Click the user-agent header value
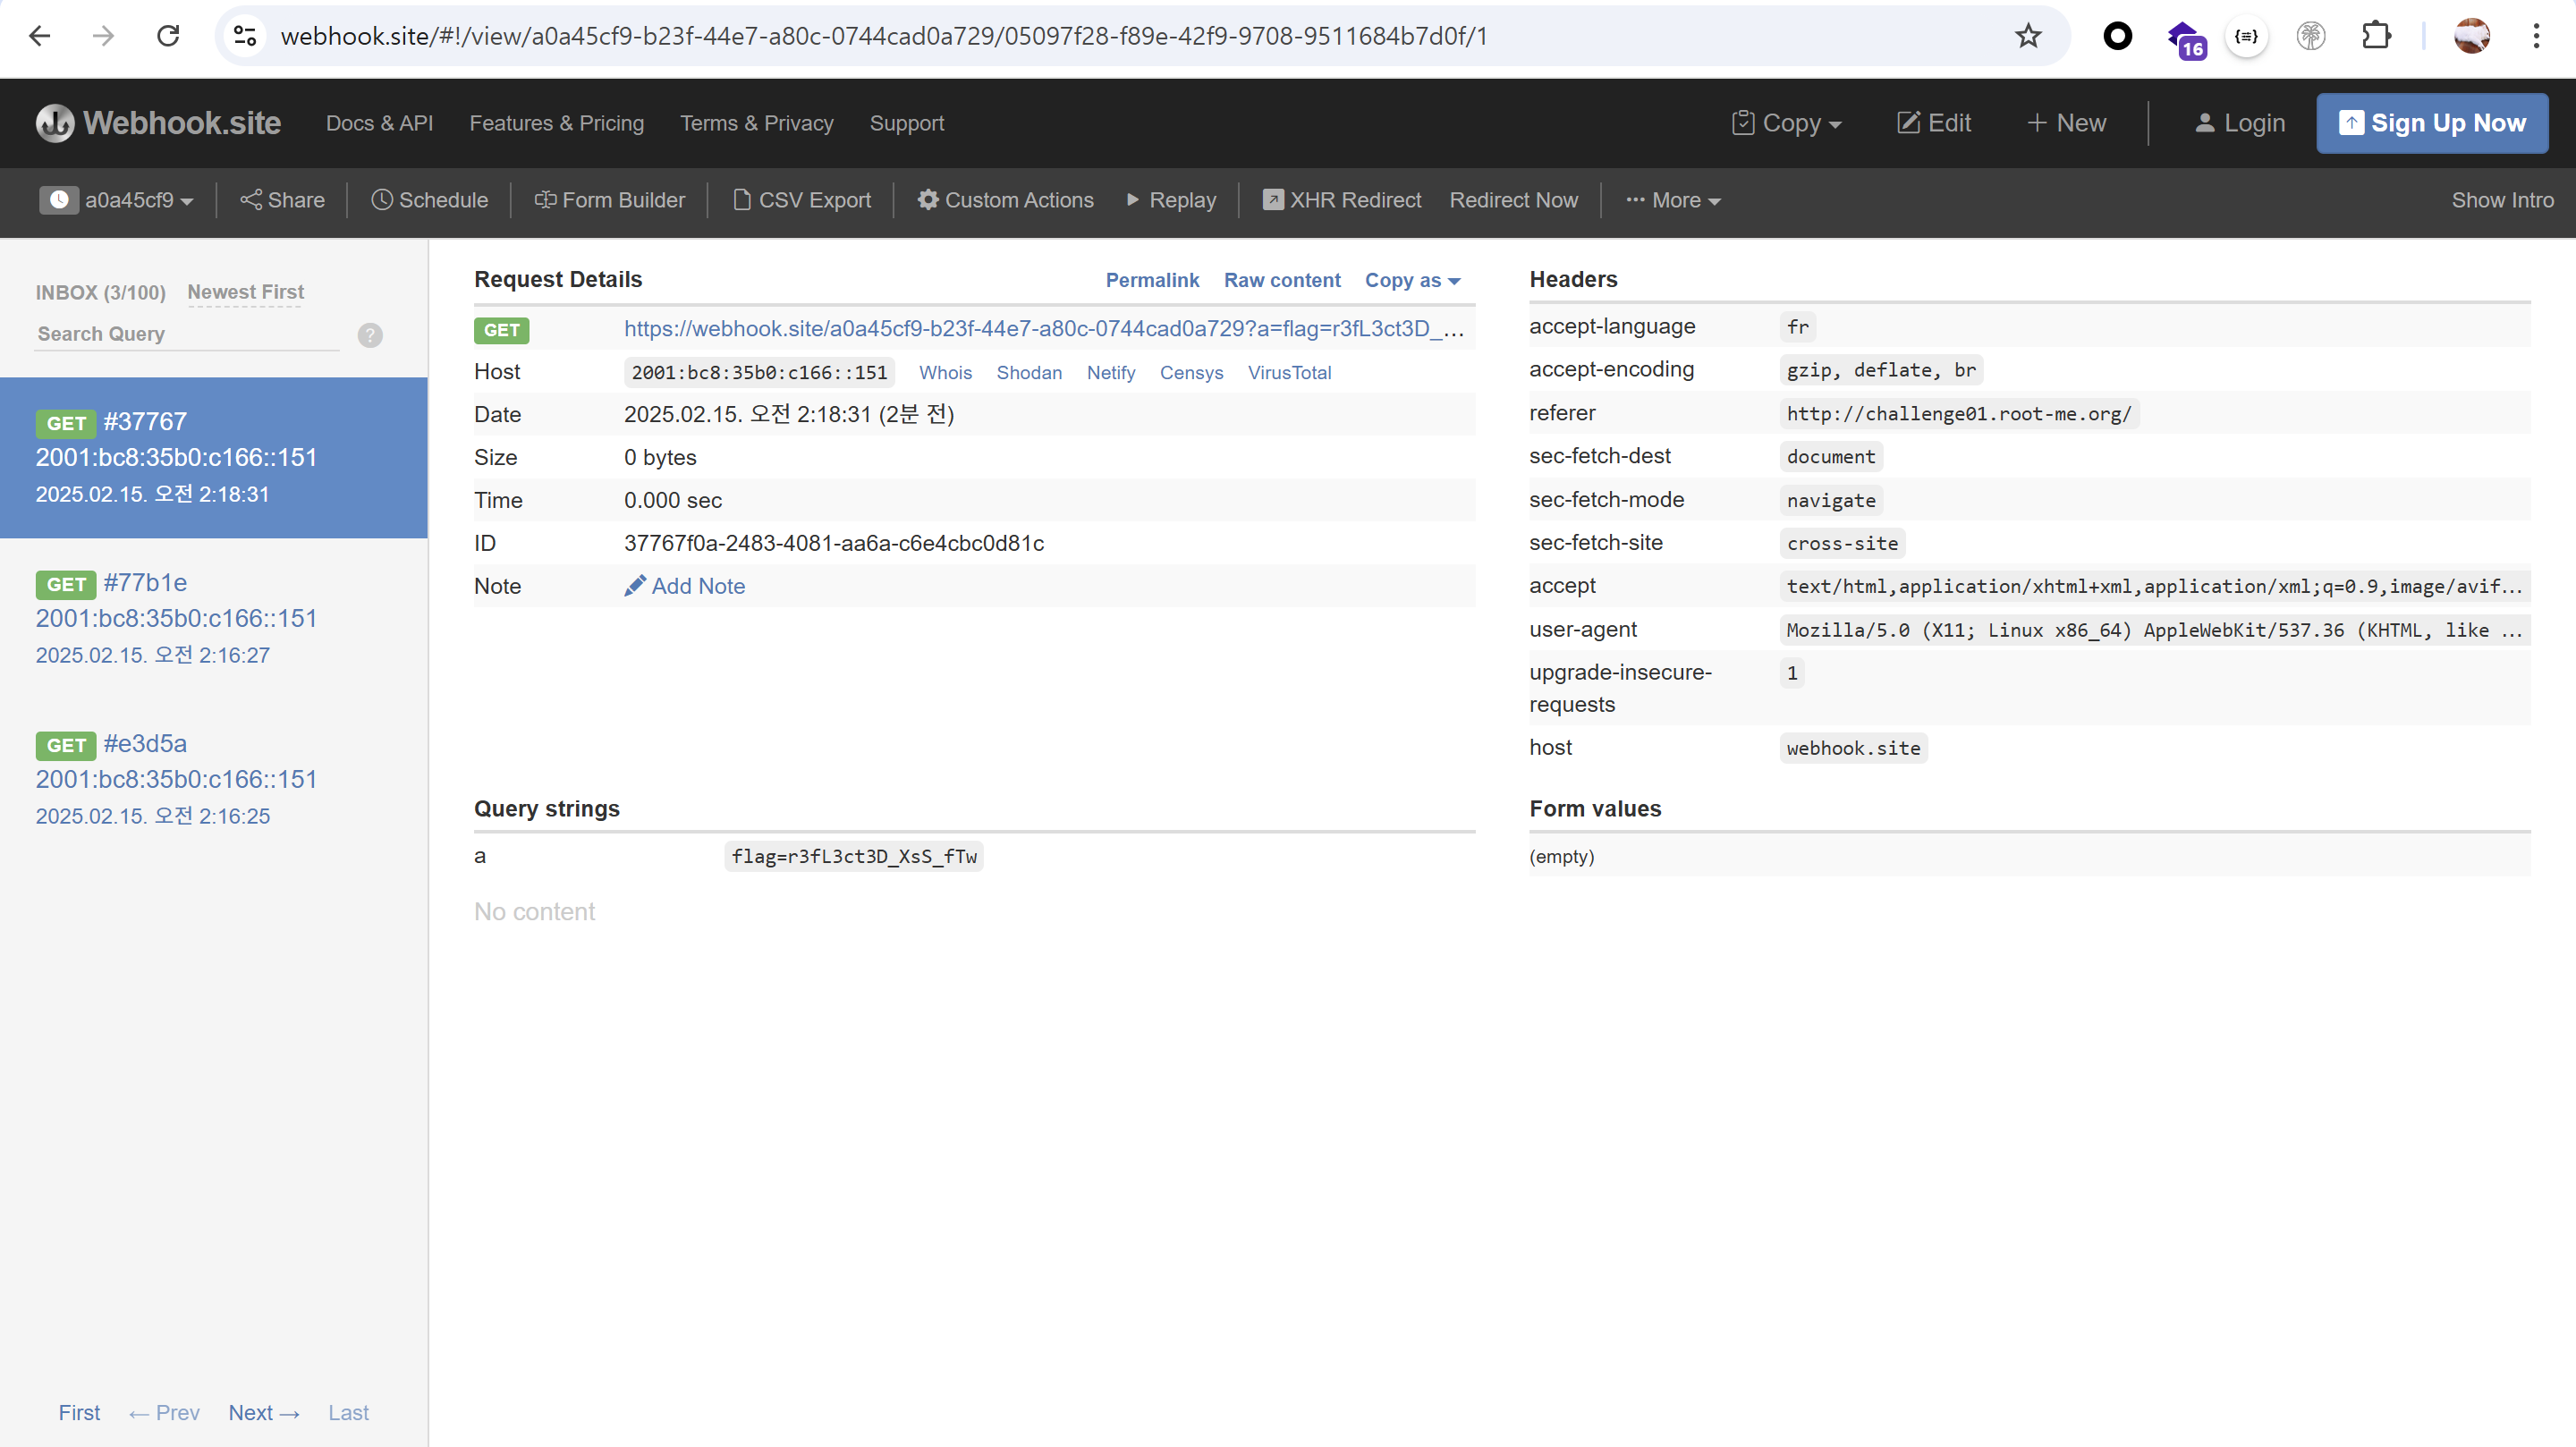 pos(2154,630)
